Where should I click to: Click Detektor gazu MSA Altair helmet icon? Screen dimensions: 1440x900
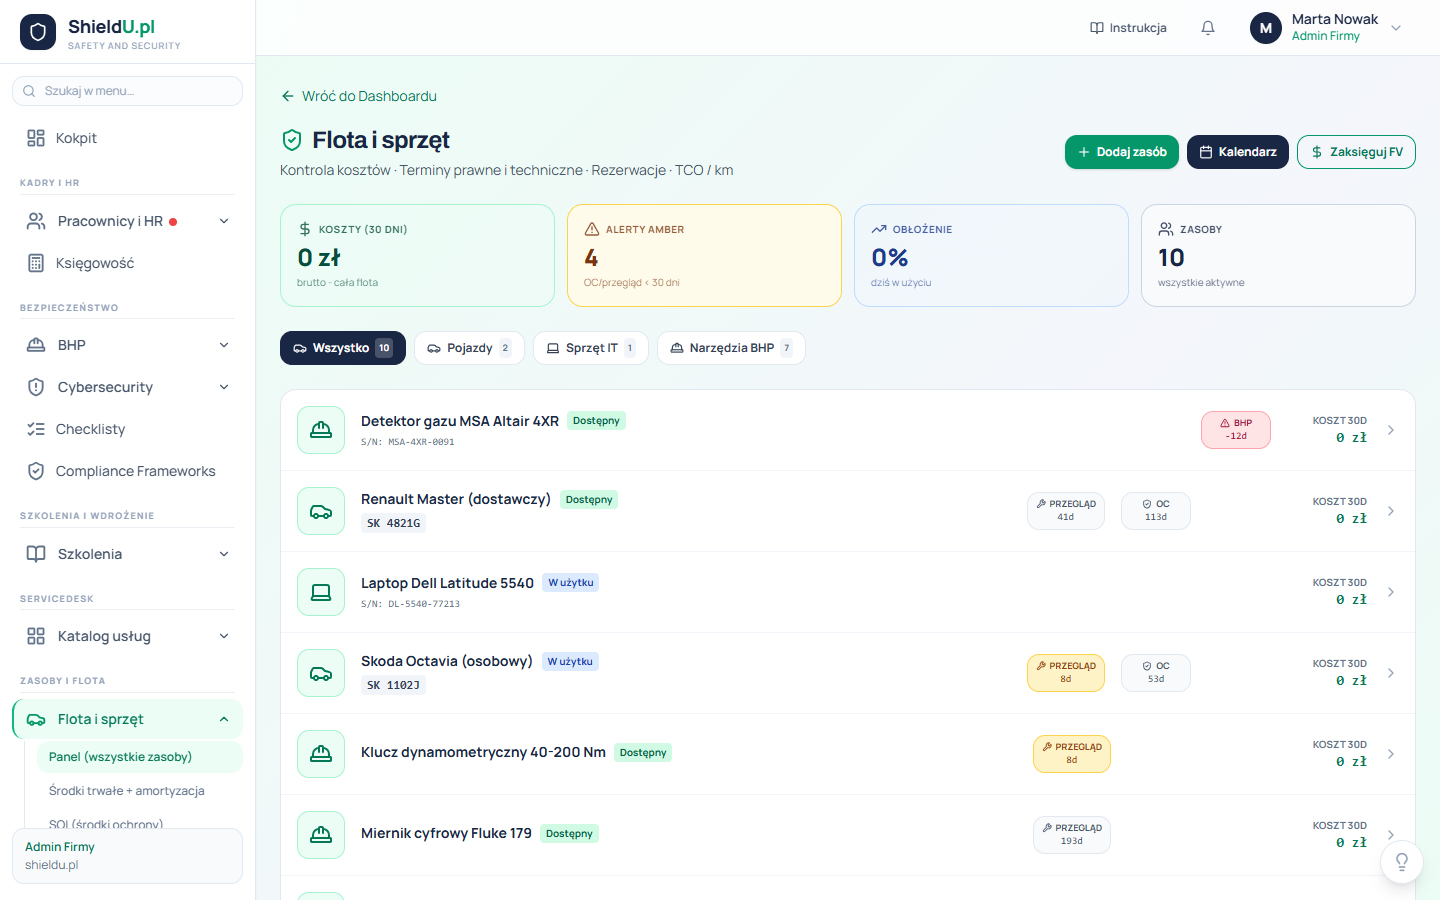coord(321,430)
